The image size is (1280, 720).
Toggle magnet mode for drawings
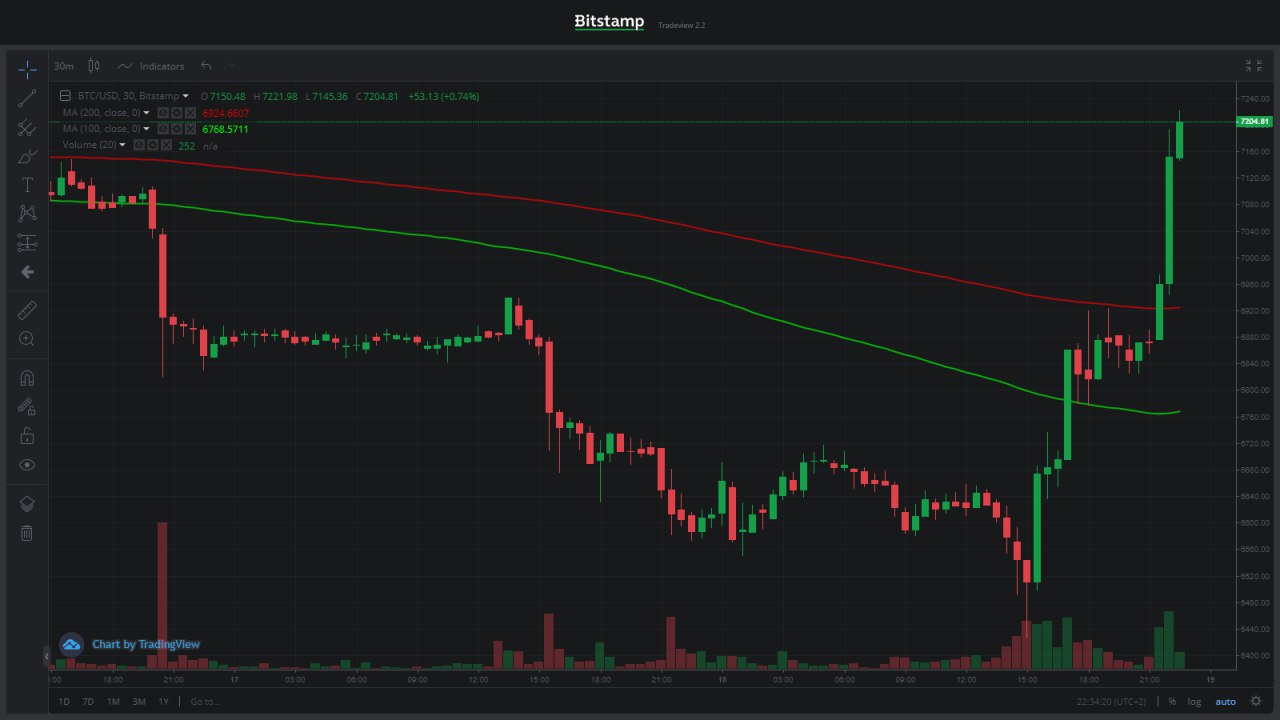[27, 378]
